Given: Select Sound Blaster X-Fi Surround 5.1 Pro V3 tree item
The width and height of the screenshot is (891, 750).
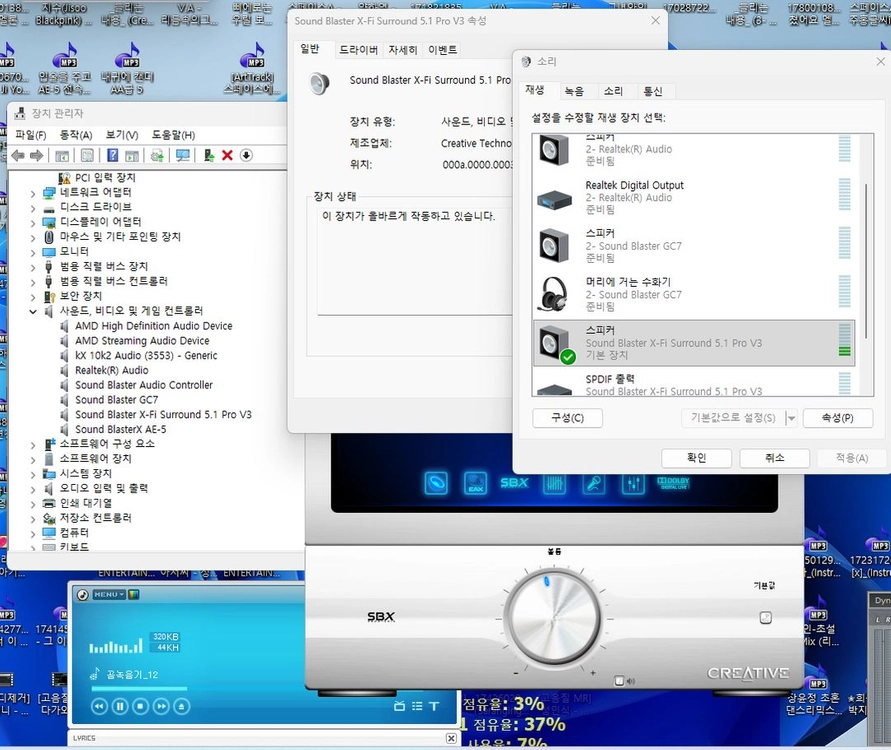Looking at the screenshot, I should [x=163, y=415].
